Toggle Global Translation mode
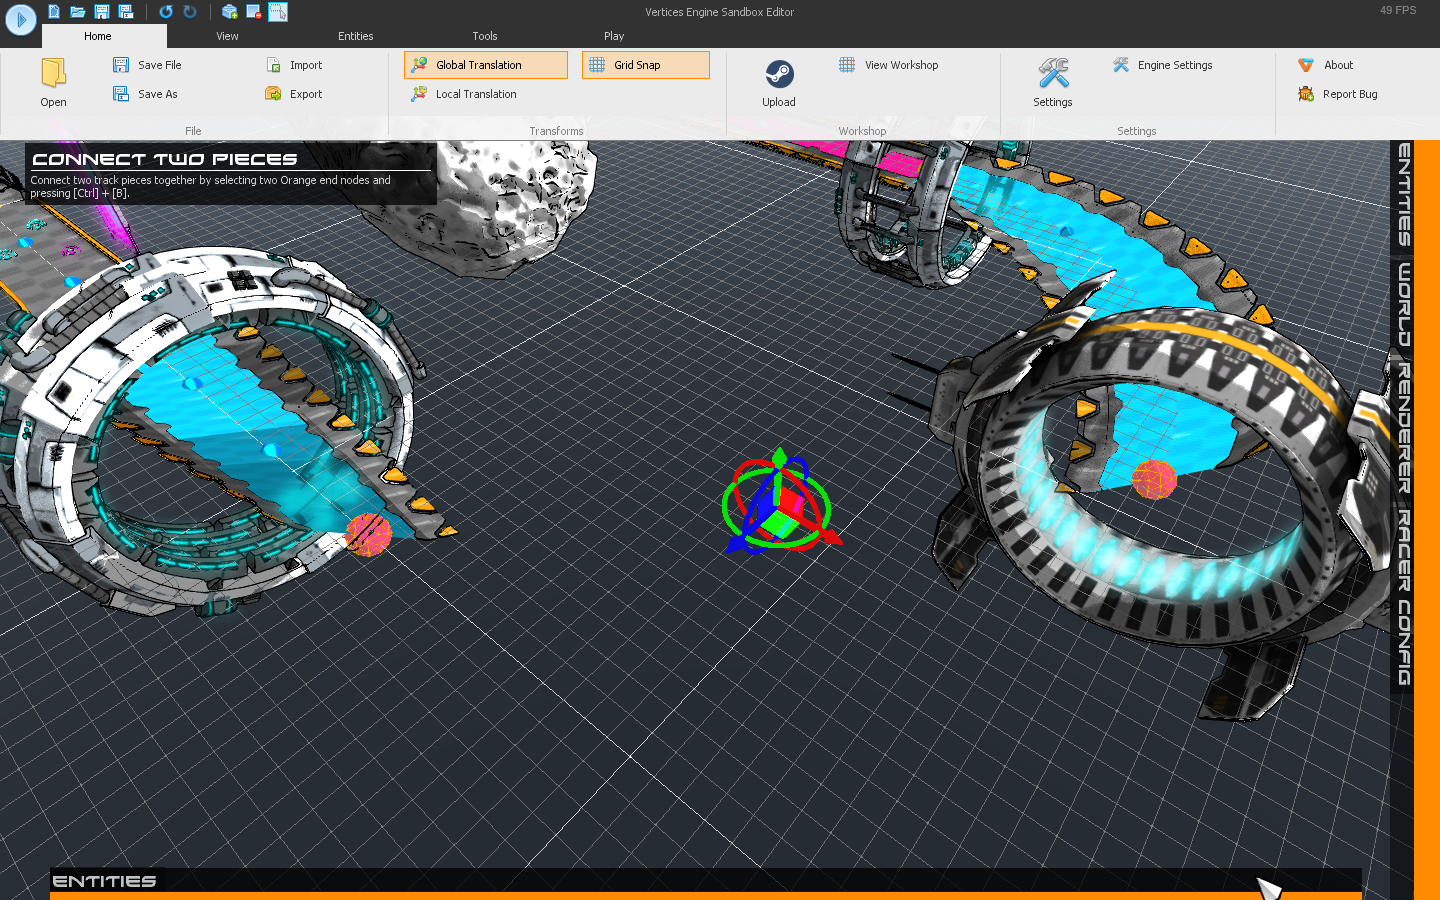The width and height of the screenshot is (1440, 900). tap(486, 65)
